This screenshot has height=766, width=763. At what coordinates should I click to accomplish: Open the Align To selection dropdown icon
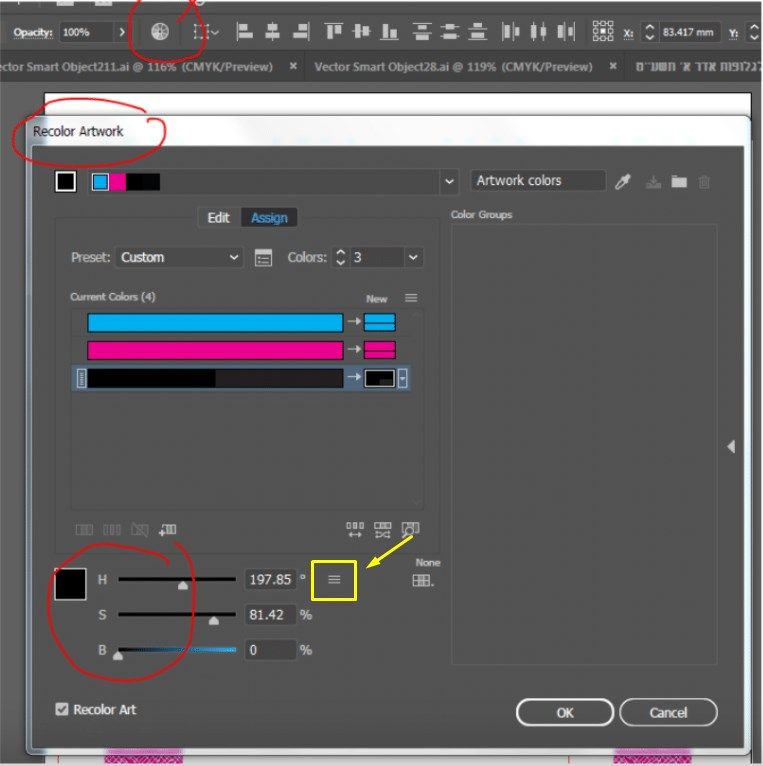pyautogui.click(x=205, y=32)
